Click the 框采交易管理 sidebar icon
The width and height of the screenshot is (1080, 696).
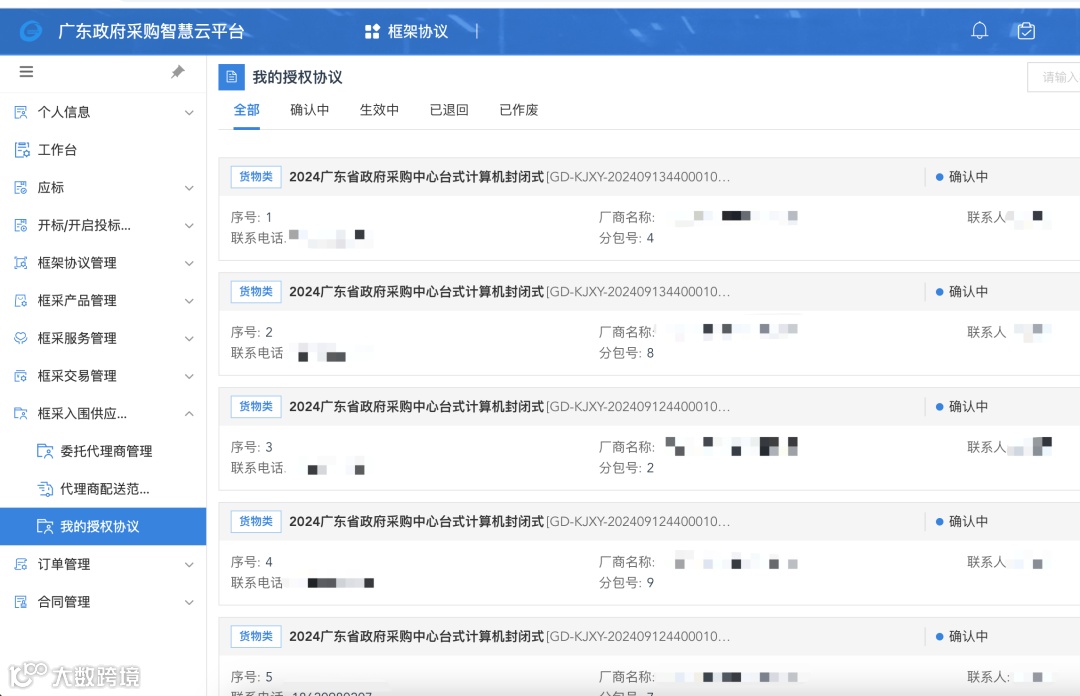pyautogui.click(x=21, y=376)
